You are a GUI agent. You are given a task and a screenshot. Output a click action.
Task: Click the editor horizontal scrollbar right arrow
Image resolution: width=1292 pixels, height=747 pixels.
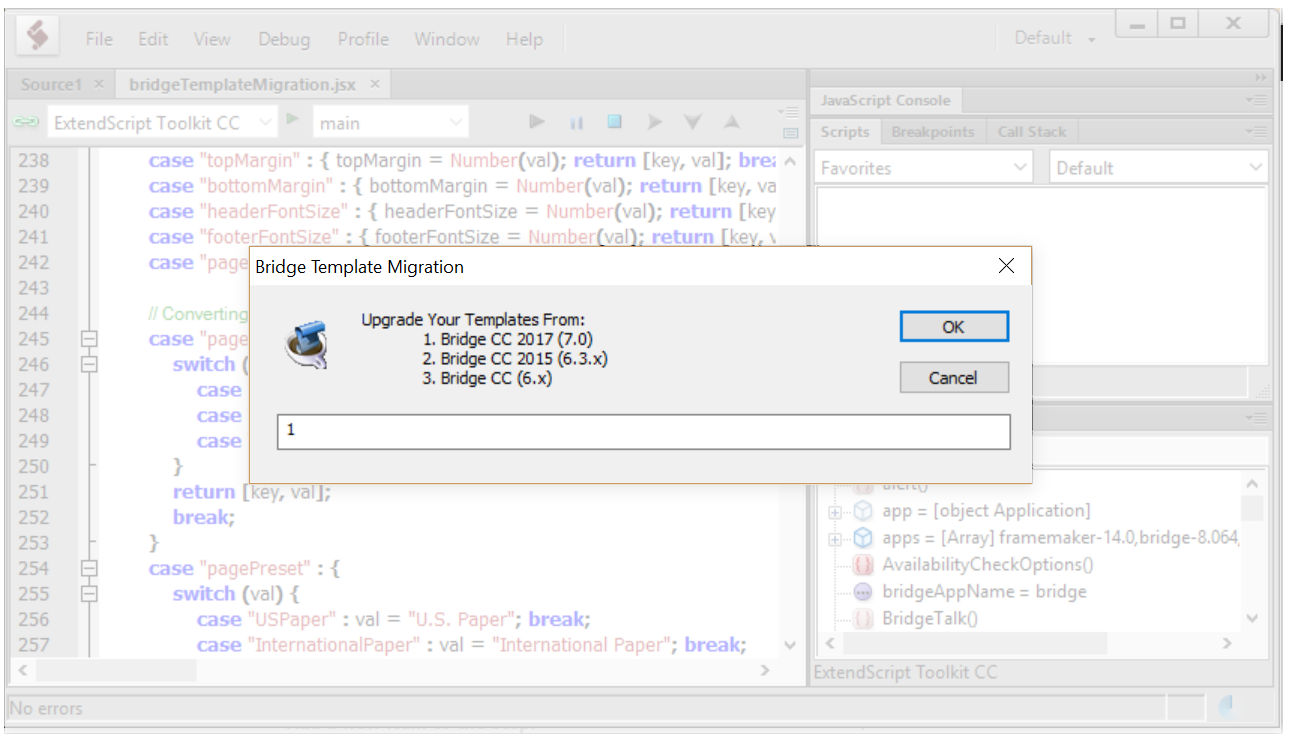[x=766, y=670]
